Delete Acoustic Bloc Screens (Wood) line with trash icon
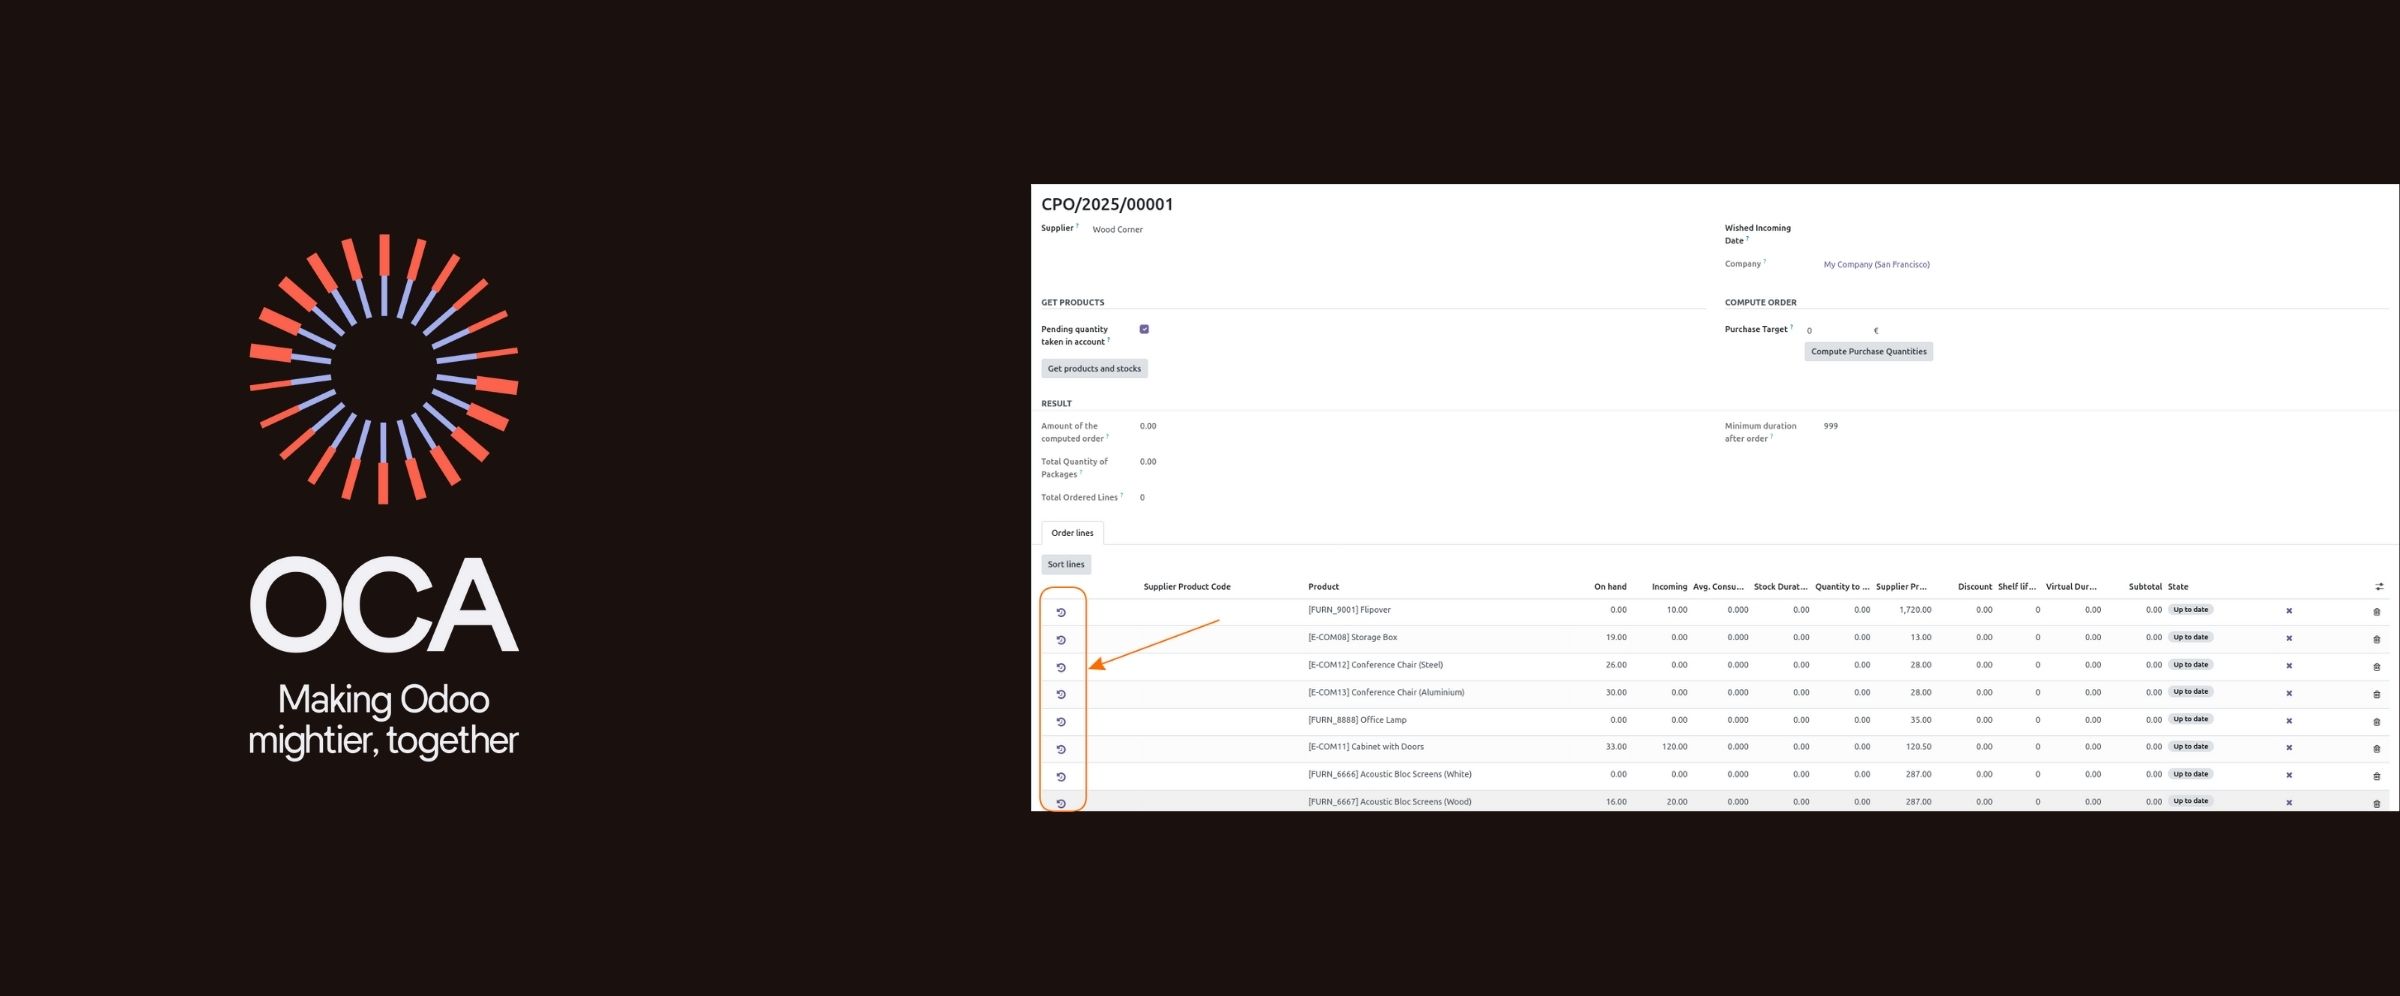 click(x=2377, y=804)
